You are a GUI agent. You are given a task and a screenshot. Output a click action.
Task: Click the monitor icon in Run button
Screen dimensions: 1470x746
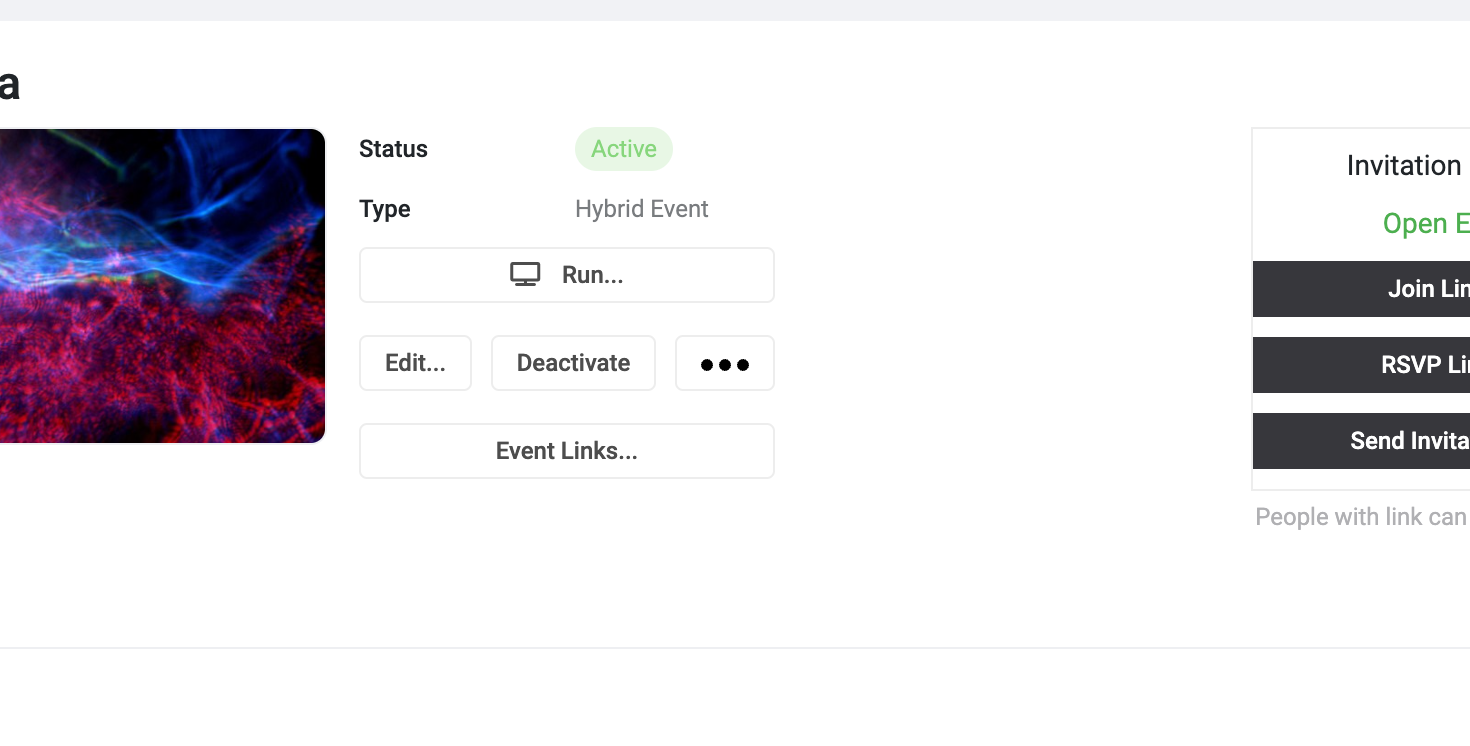tap(525, 275)
